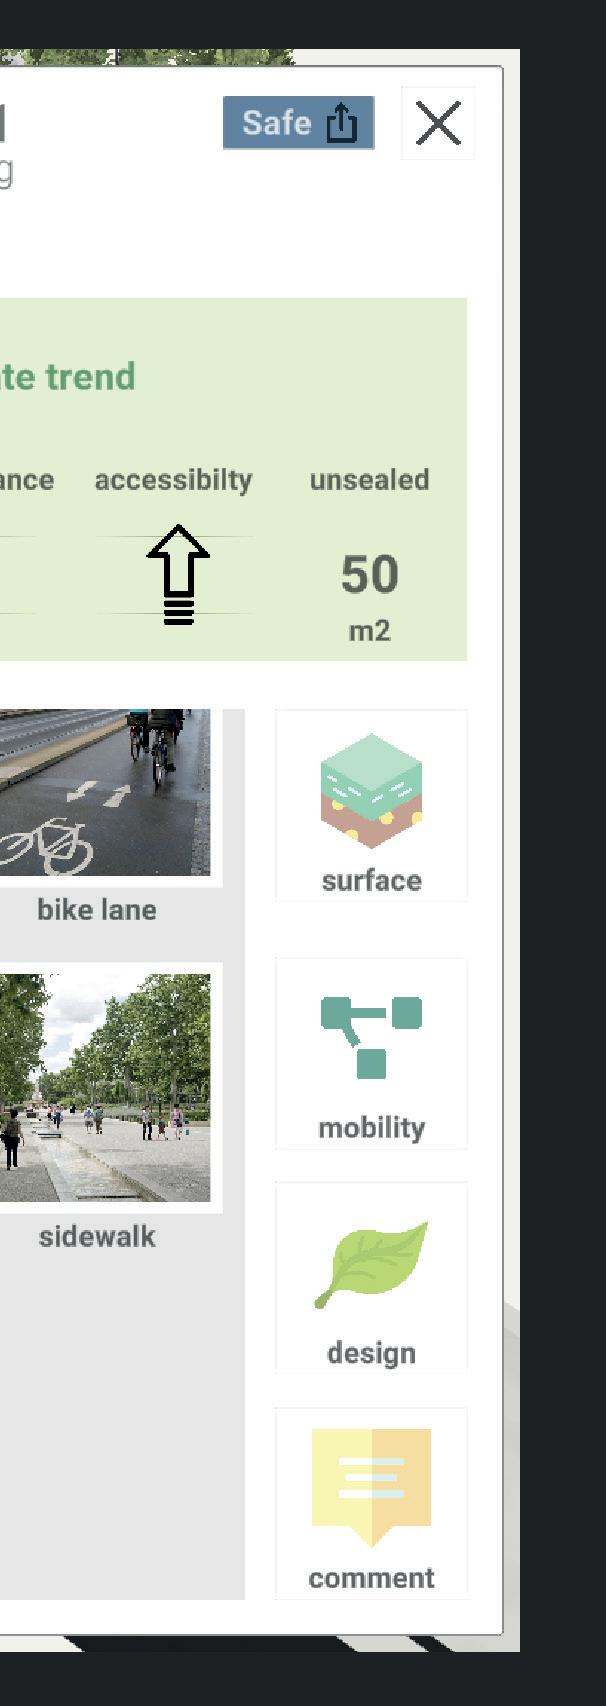Click the Safe button label
Screen dimensions: 606x1706
pos(277,123)
